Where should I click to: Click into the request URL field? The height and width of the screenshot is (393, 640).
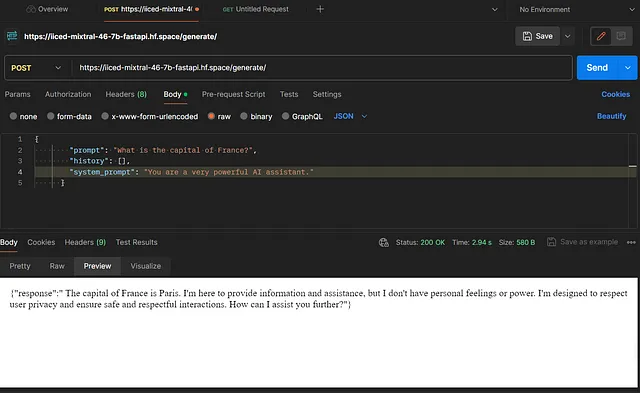click(322, 68)
